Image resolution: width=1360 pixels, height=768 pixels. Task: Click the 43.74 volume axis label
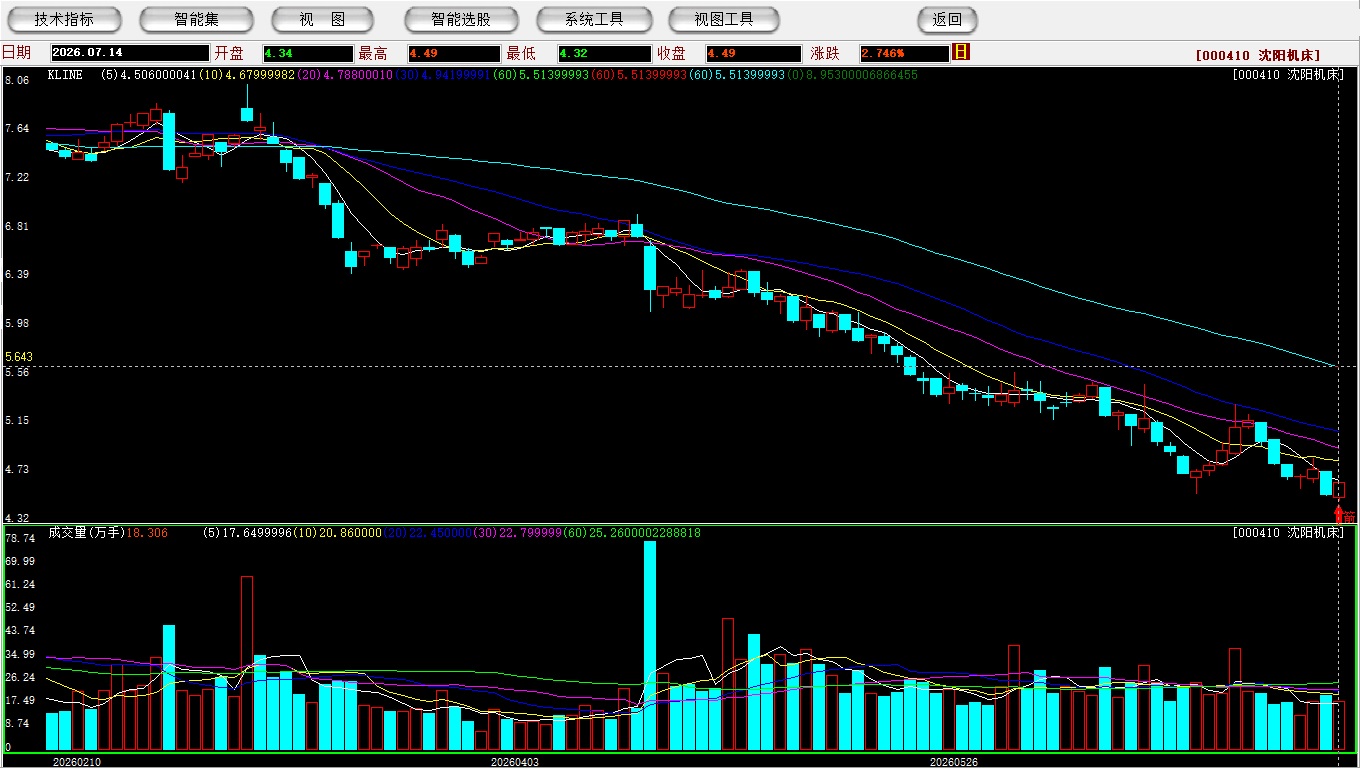[x=19, y=630]
